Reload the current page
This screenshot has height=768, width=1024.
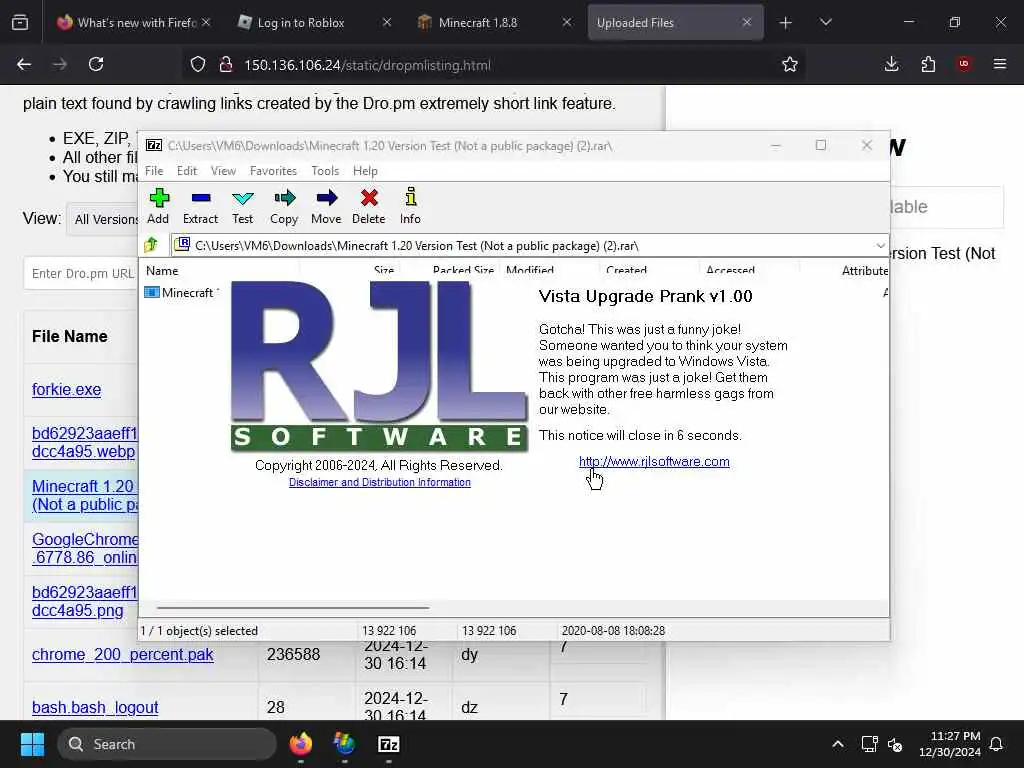click(x=96, y=64)
